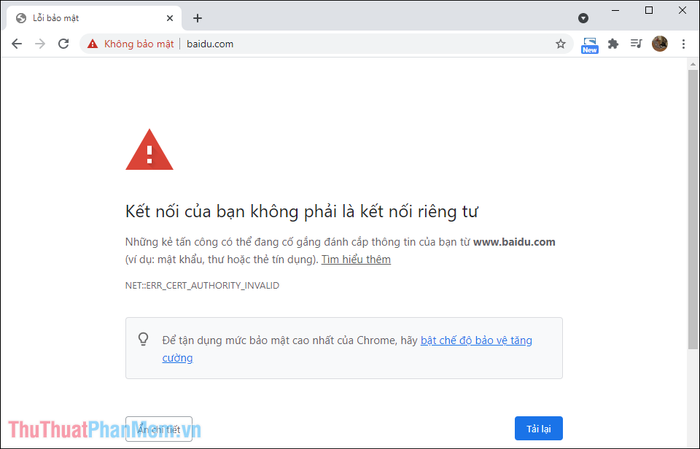The height and width of the screenshot is (449, 700).
Task: Minimize the Chrome window
Action: 616,10
